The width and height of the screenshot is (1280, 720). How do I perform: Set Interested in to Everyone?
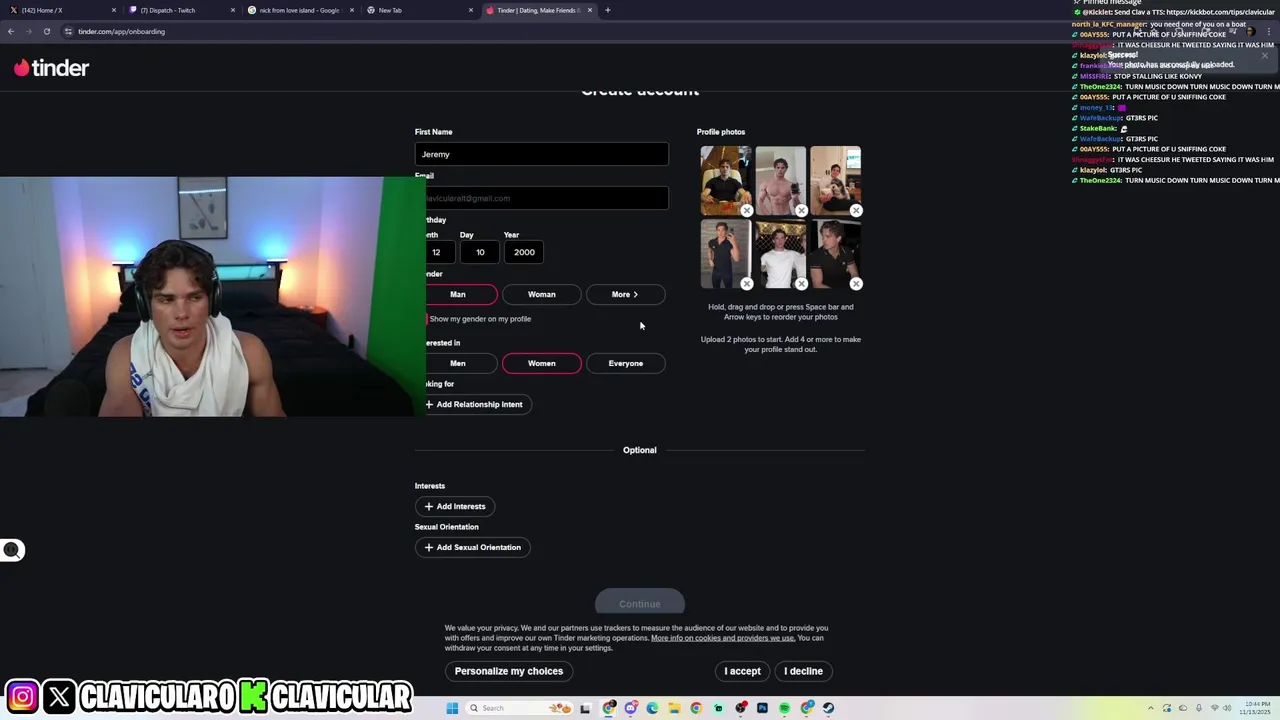625,363
